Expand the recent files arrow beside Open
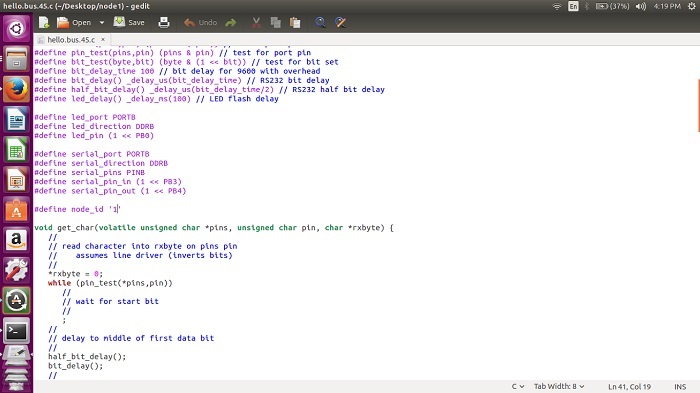The height and width of the screenshot is (393, 700). coord(102,22)
